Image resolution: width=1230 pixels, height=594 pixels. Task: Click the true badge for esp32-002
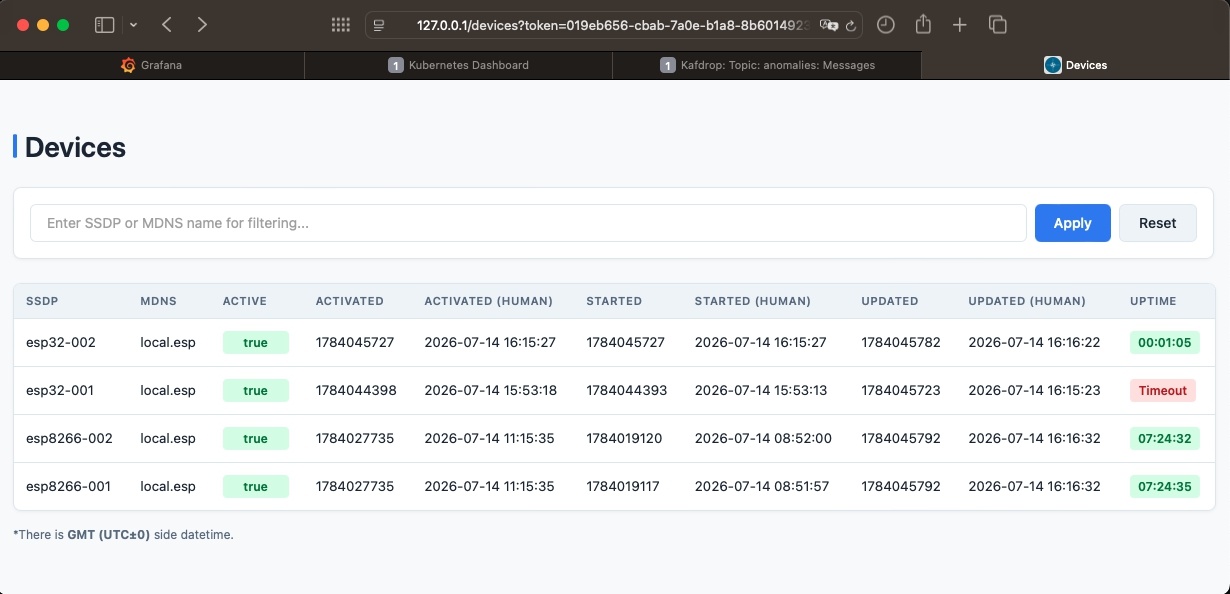point(255,343)
